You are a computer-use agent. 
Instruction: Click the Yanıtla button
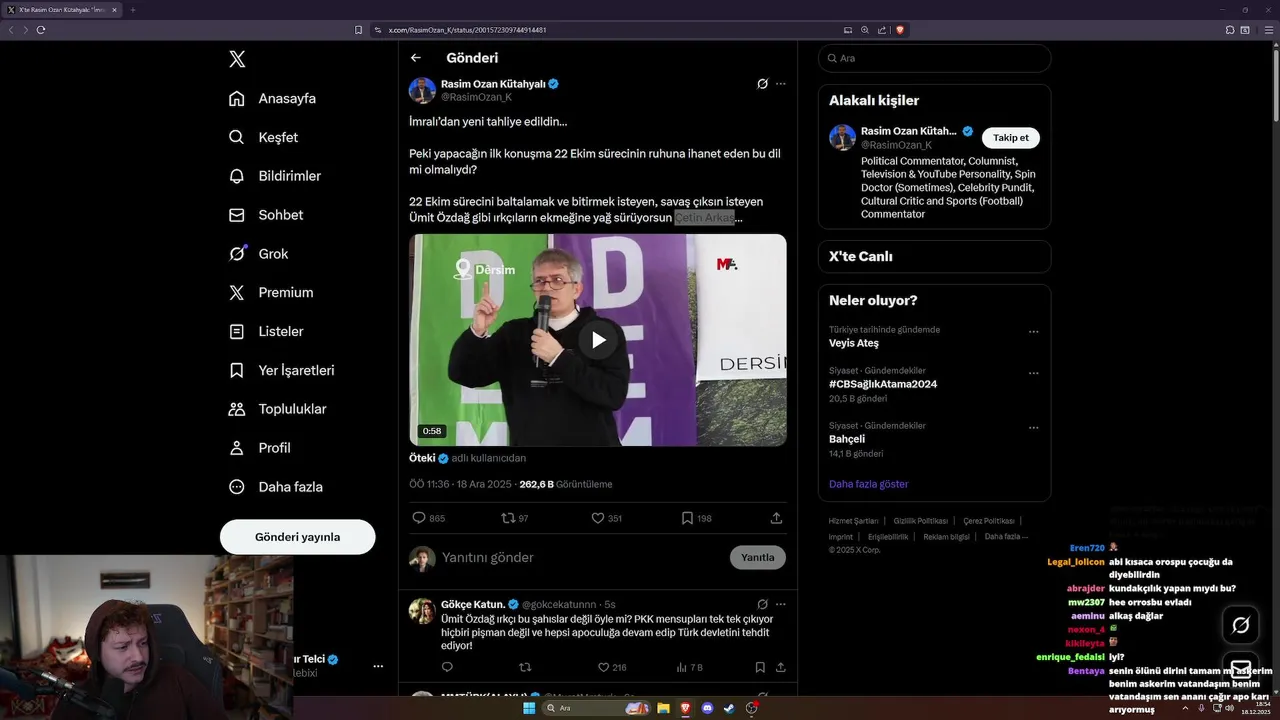(757, 557)
